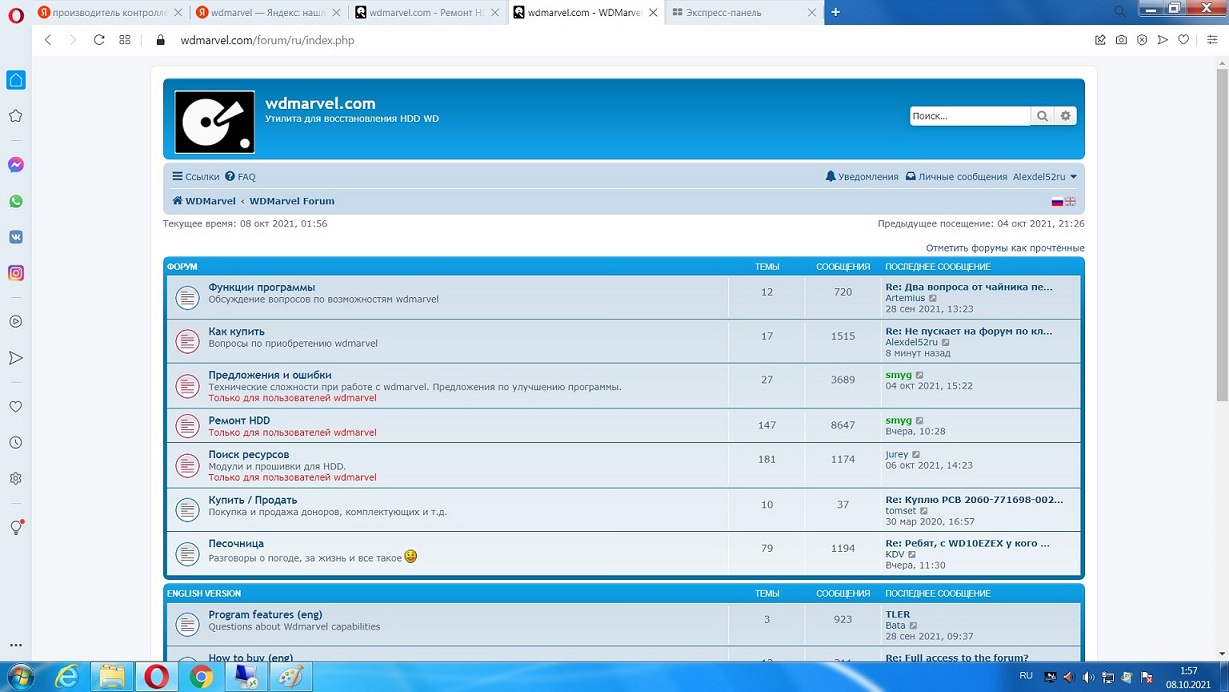Open the Функции программы forum

[x=262, y=287]
